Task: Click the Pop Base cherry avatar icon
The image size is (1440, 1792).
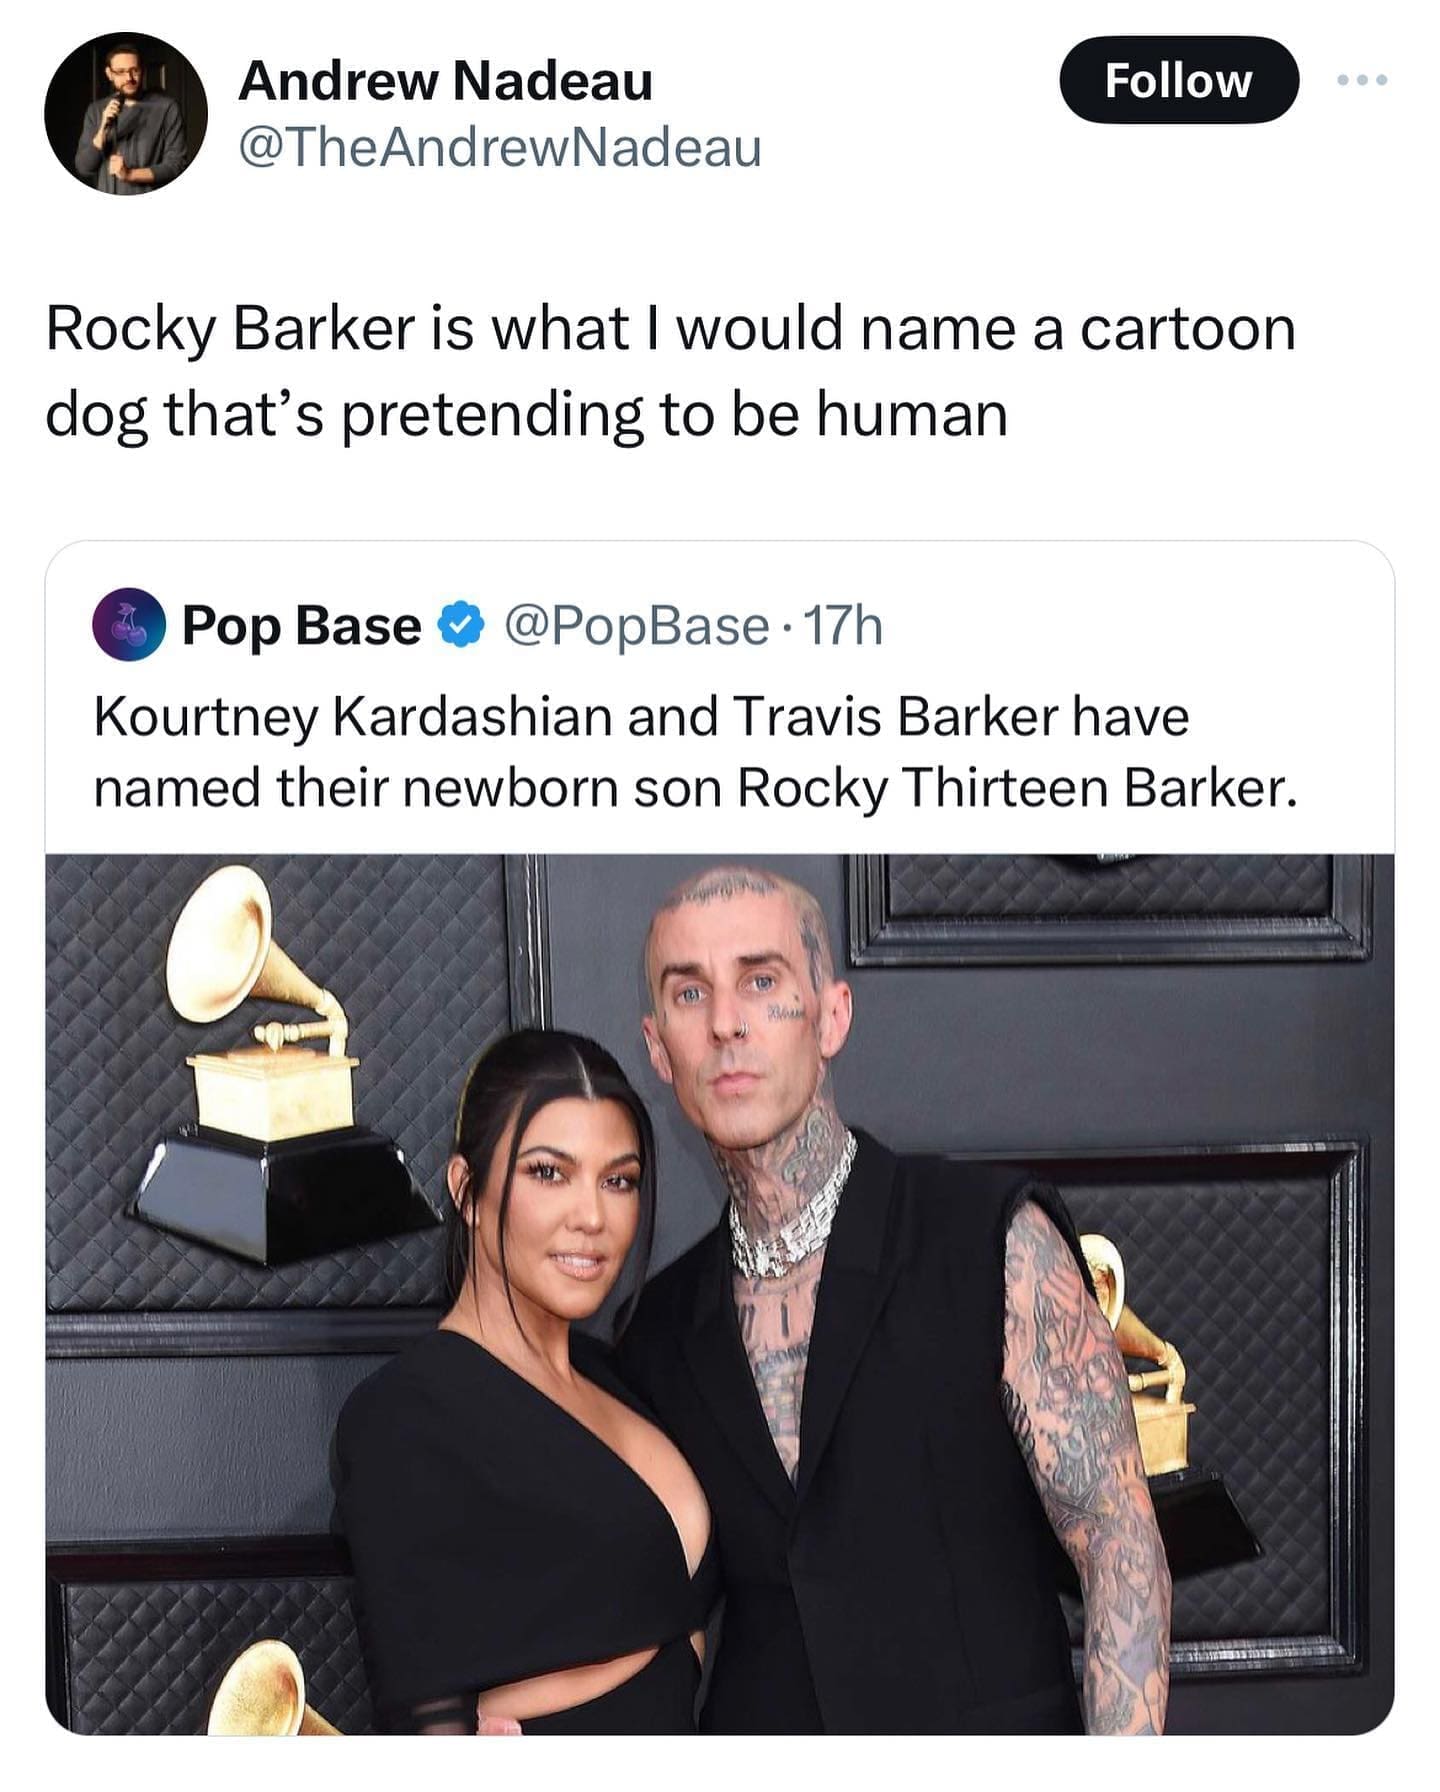Action: [x=129, y=625]
